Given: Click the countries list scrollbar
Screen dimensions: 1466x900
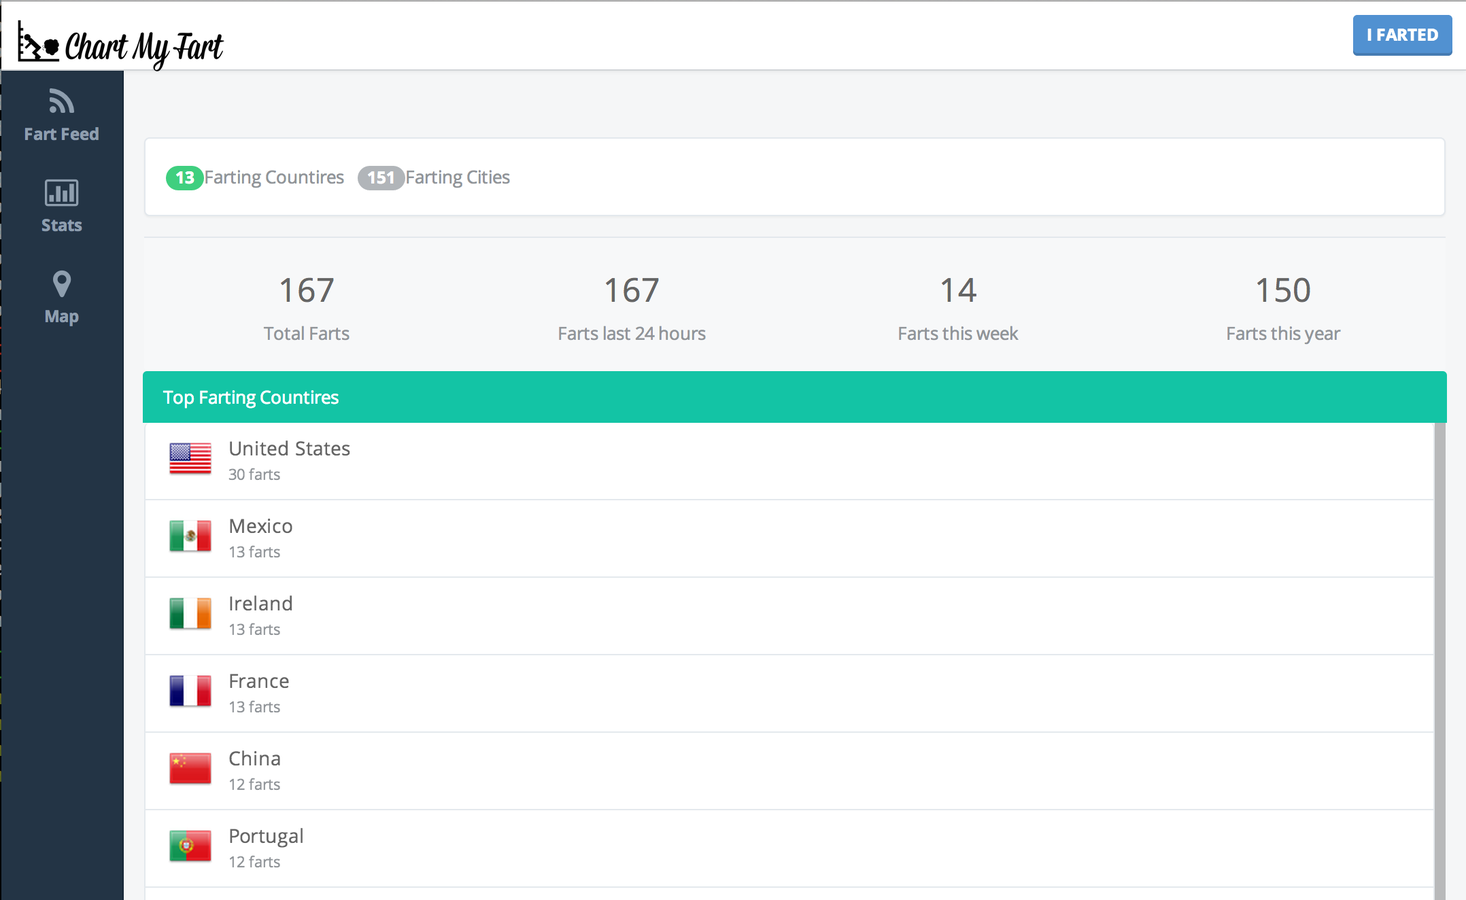Looking at the screenshot, I should pos(1440,661).
